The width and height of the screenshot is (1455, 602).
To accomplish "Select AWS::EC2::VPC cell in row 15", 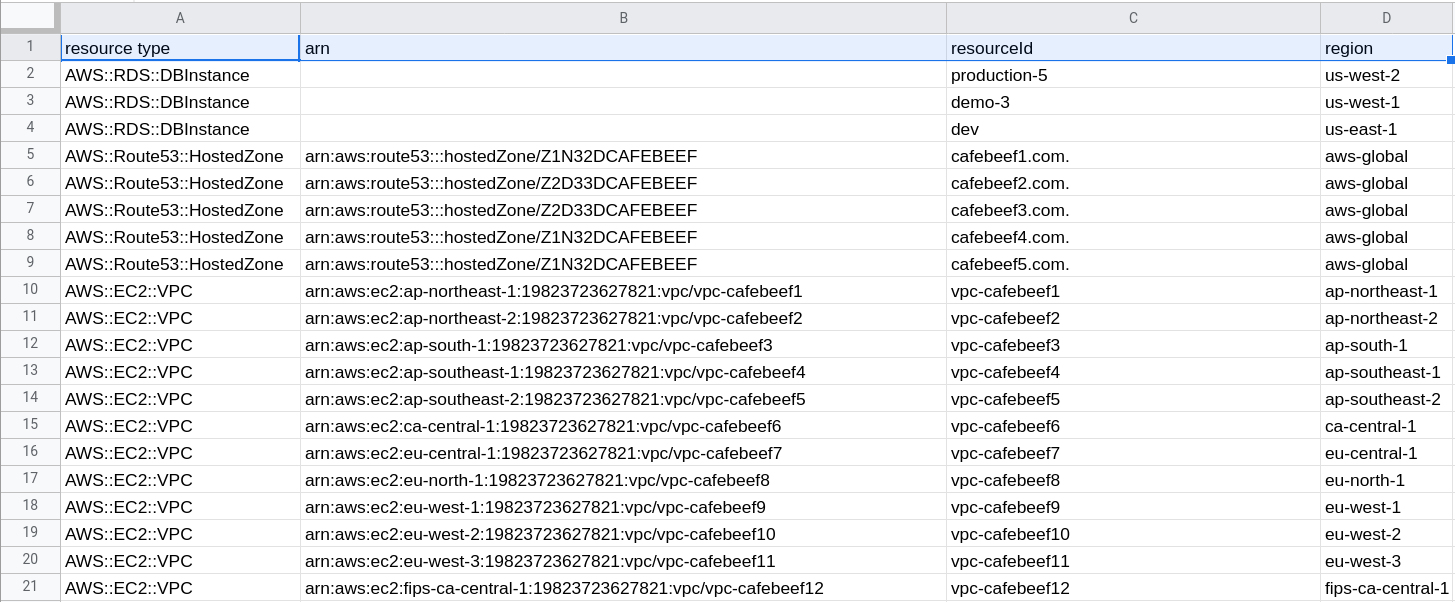I will pyautogui.click(x=180, y=425).
